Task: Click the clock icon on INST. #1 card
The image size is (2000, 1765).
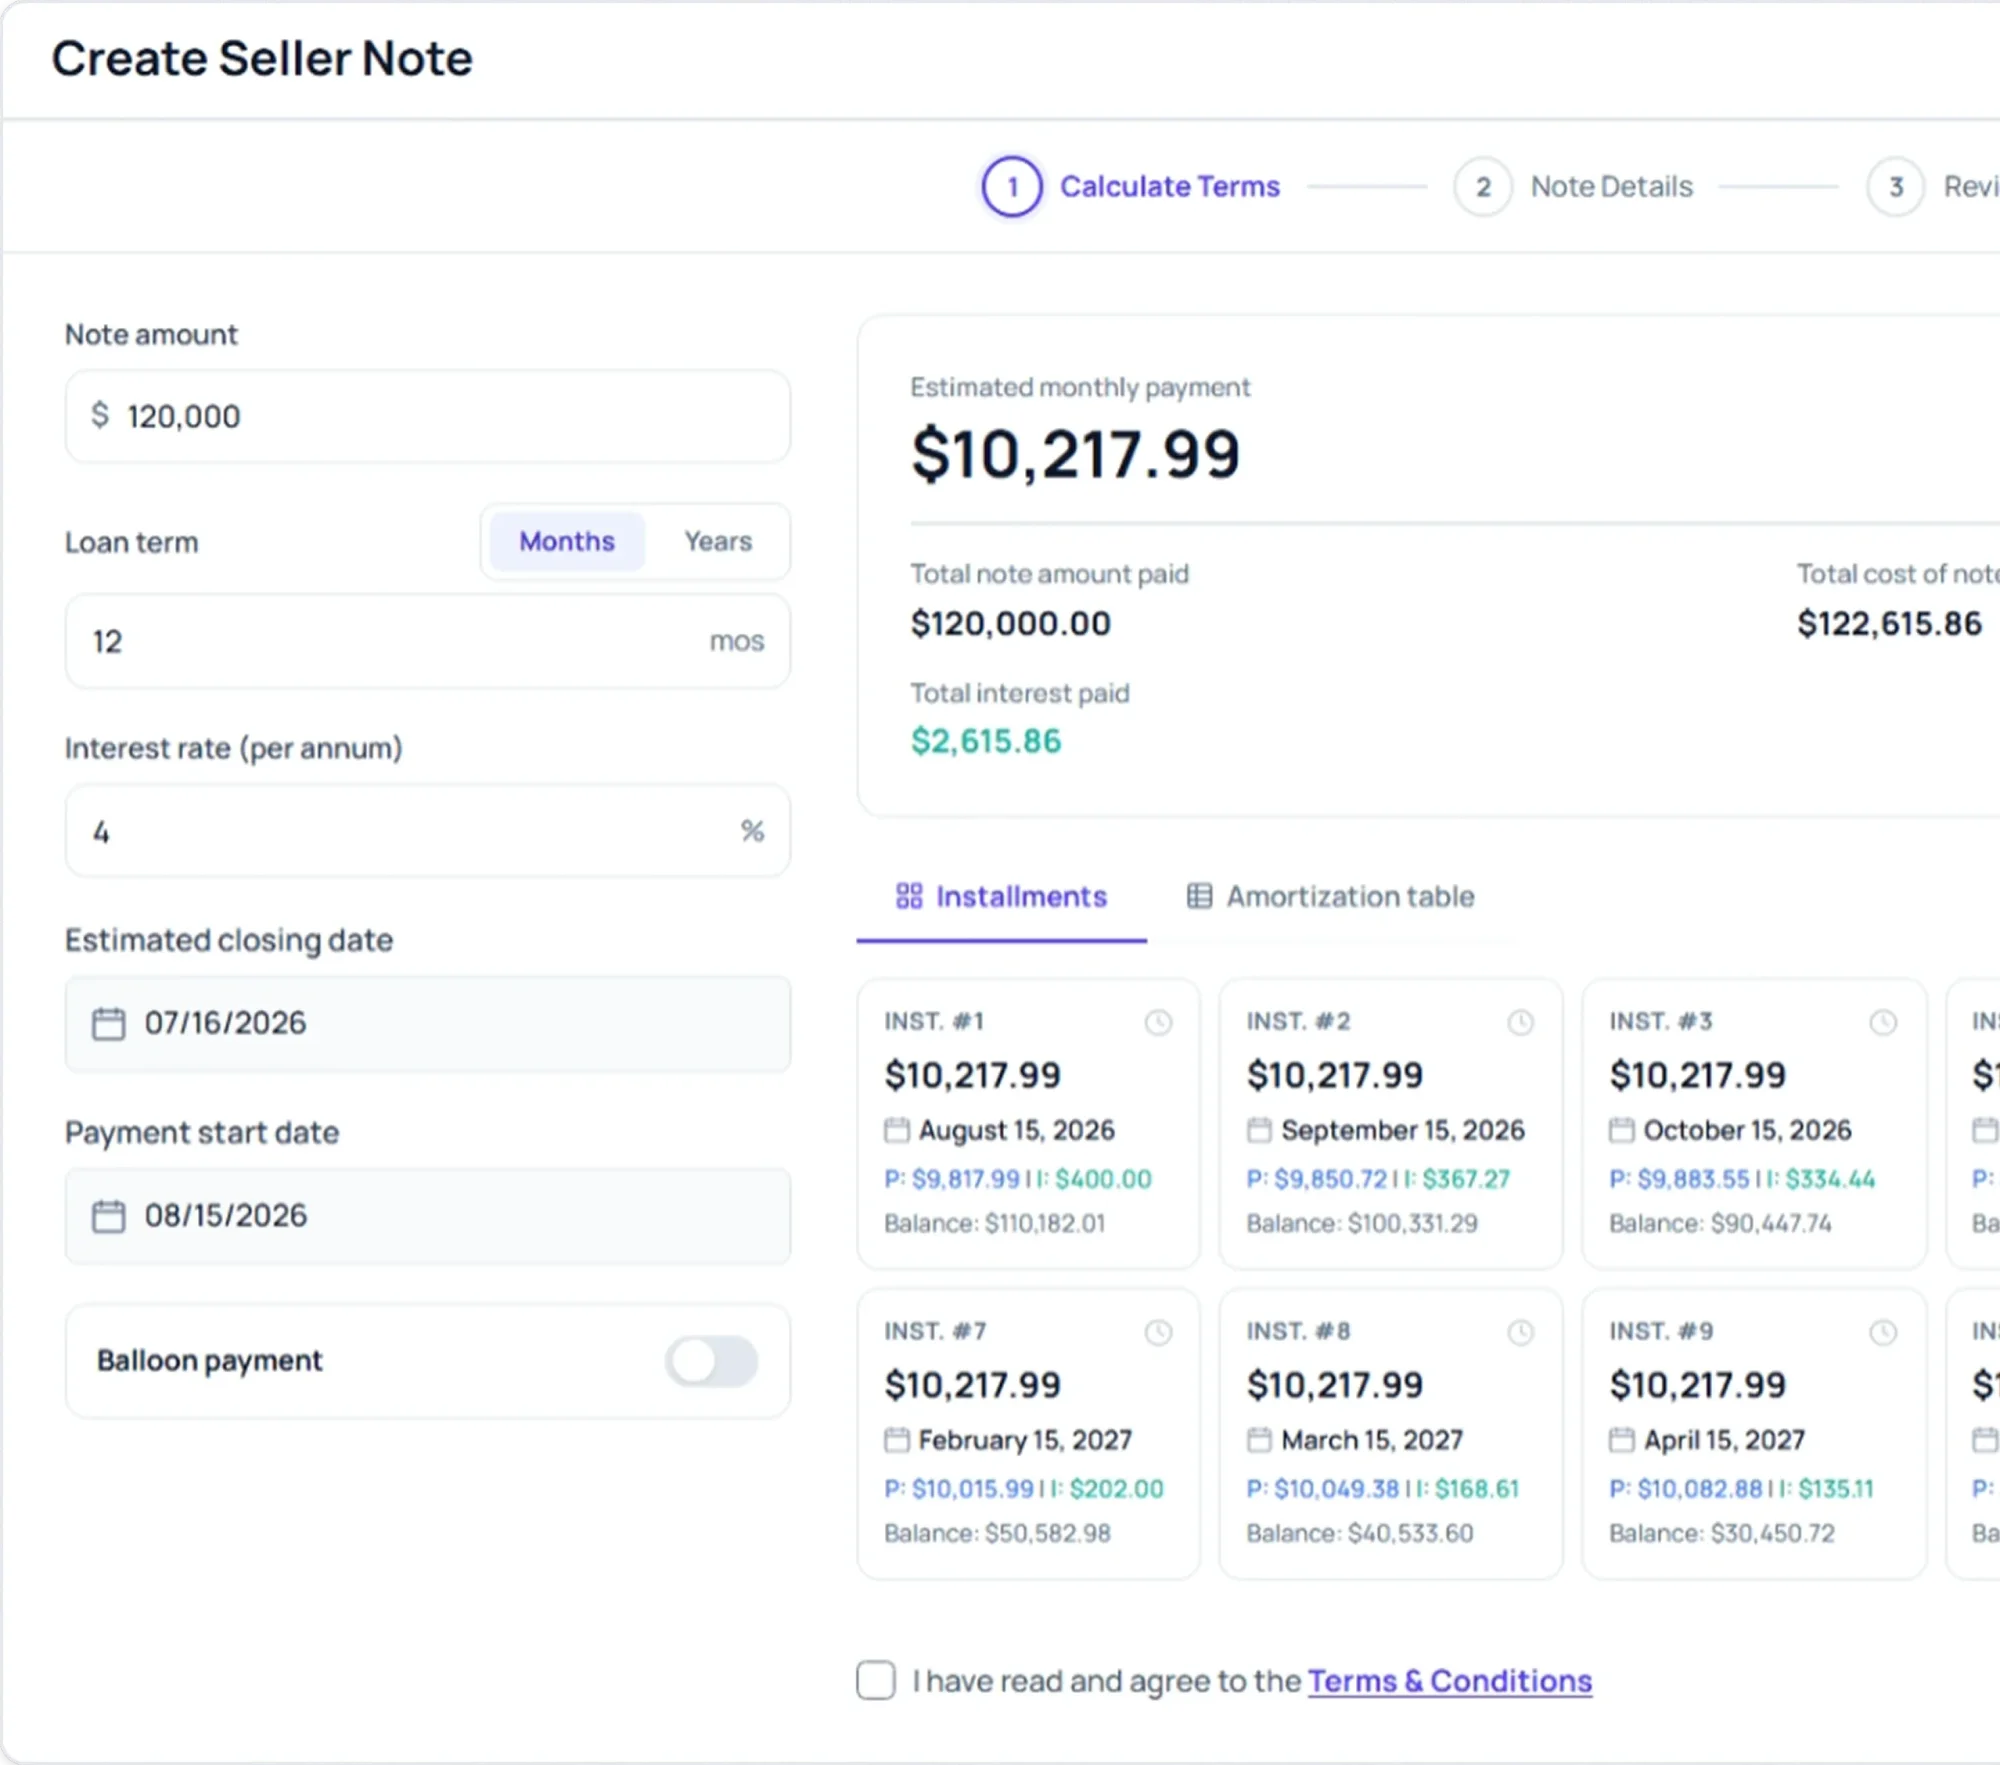Action: pos(1158,1022)
